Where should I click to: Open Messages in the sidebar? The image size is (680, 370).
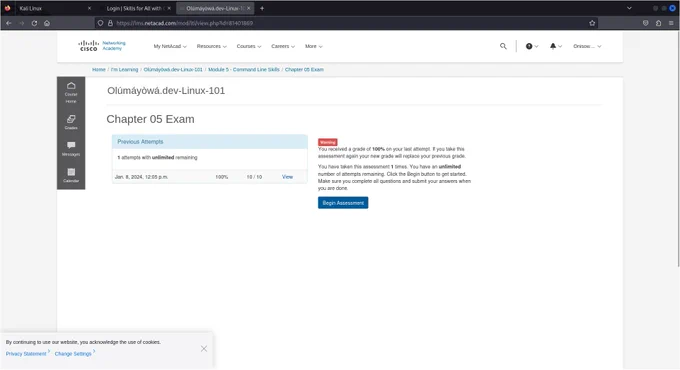point(71,148)
